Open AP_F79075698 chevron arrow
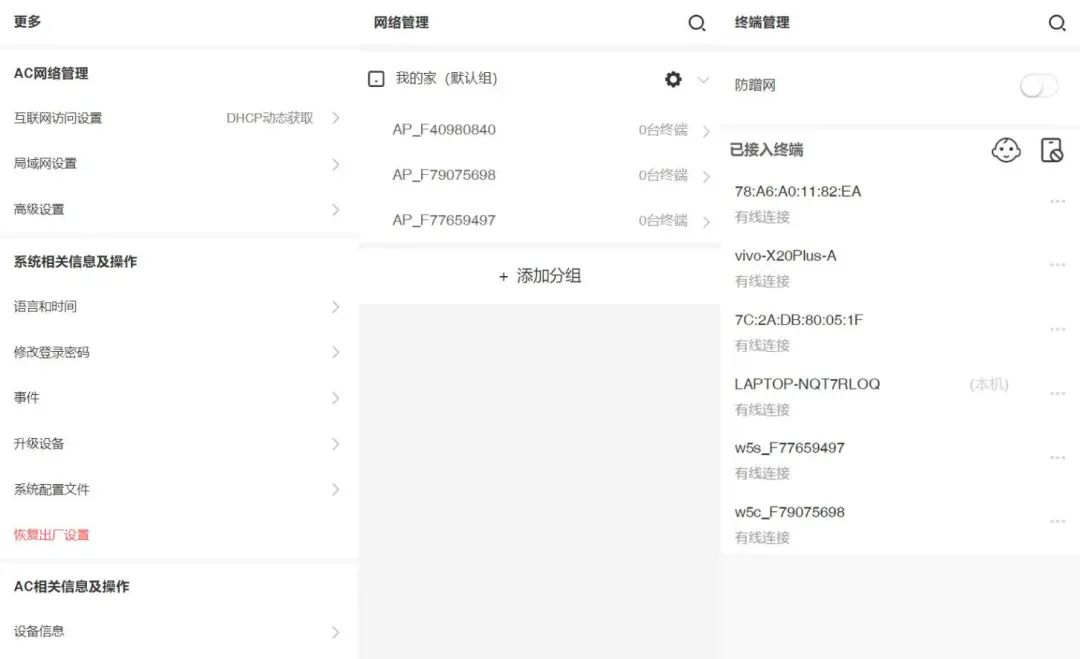1080x659 pixels. pyautogui.click(x=706, y=176)
